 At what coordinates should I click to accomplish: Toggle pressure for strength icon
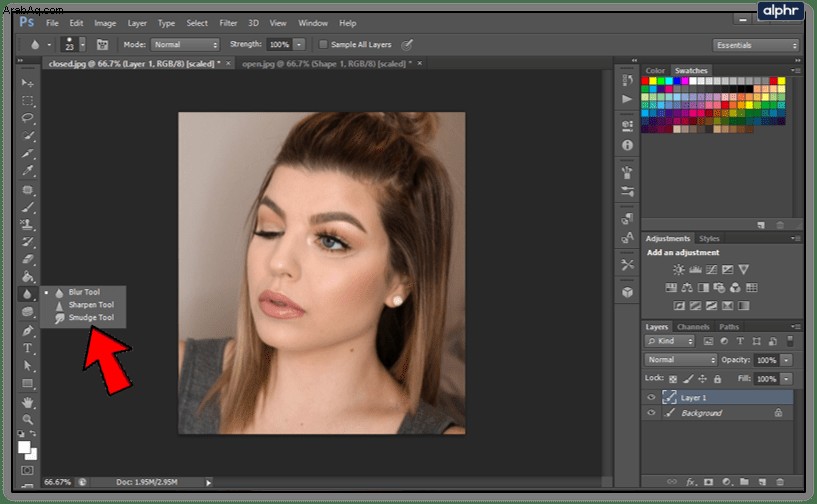click(407, 45)
